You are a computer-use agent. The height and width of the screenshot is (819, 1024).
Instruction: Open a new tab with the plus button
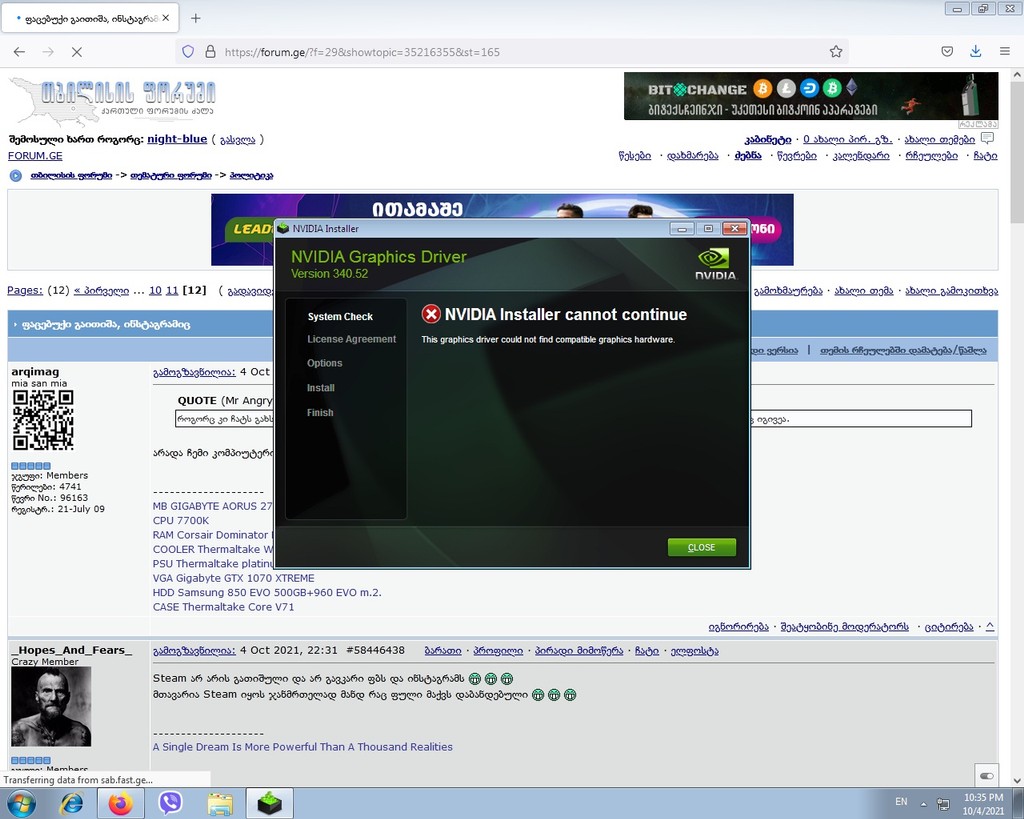195,18
